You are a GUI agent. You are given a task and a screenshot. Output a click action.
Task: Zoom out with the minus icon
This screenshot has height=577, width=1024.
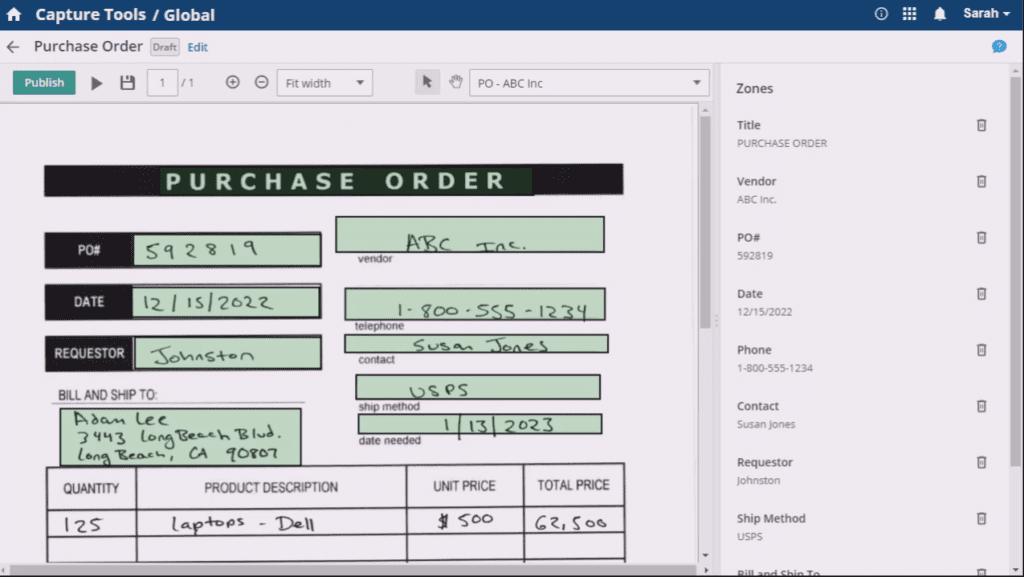261,82
